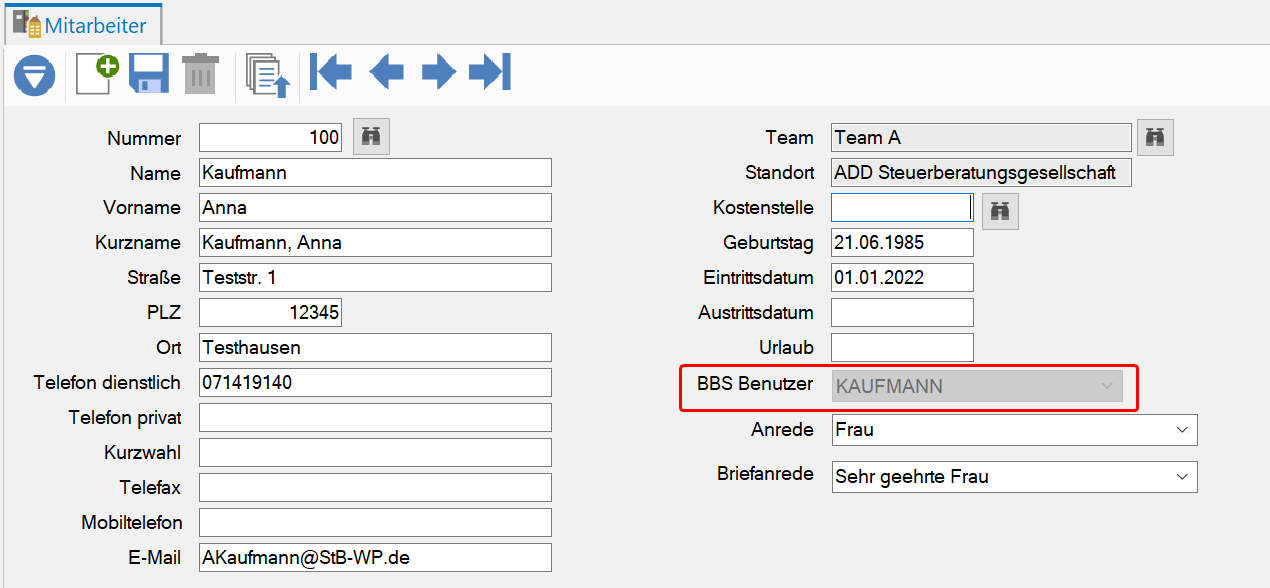Go to the next record
This screenshot has width=1270, height=588.
point(438,72)
